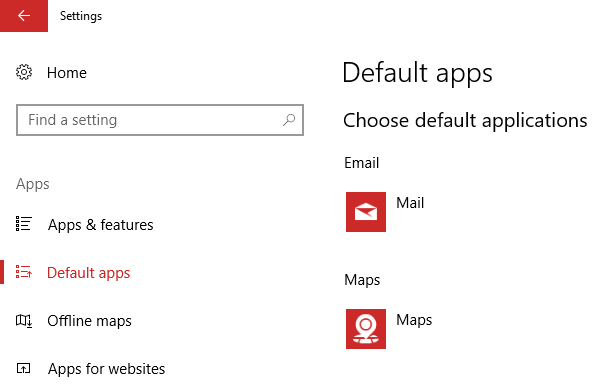Image resolution: width=606 pixels, height=384 pixels.
Task: Click the Home gear icon
Action: 24,72
